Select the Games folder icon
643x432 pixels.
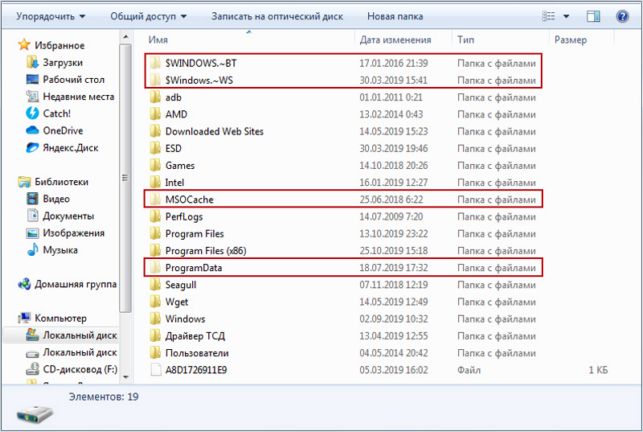(x=155, y=165)
